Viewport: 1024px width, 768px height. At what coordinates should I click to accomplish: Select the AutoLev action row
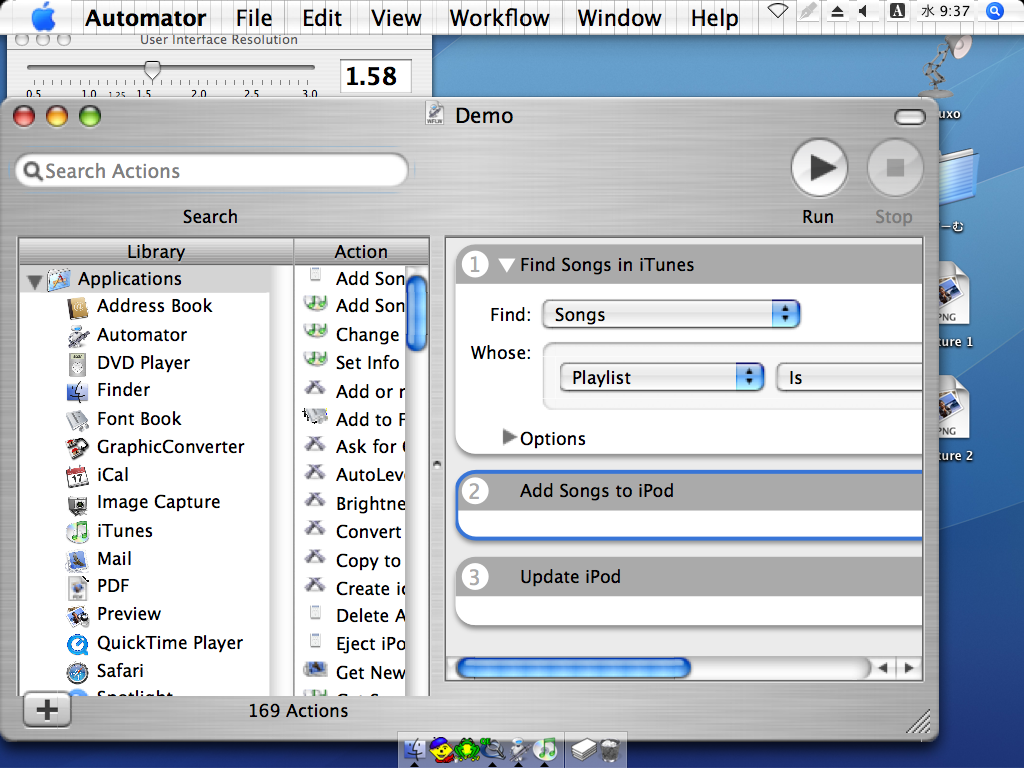[x=351, y=475]
